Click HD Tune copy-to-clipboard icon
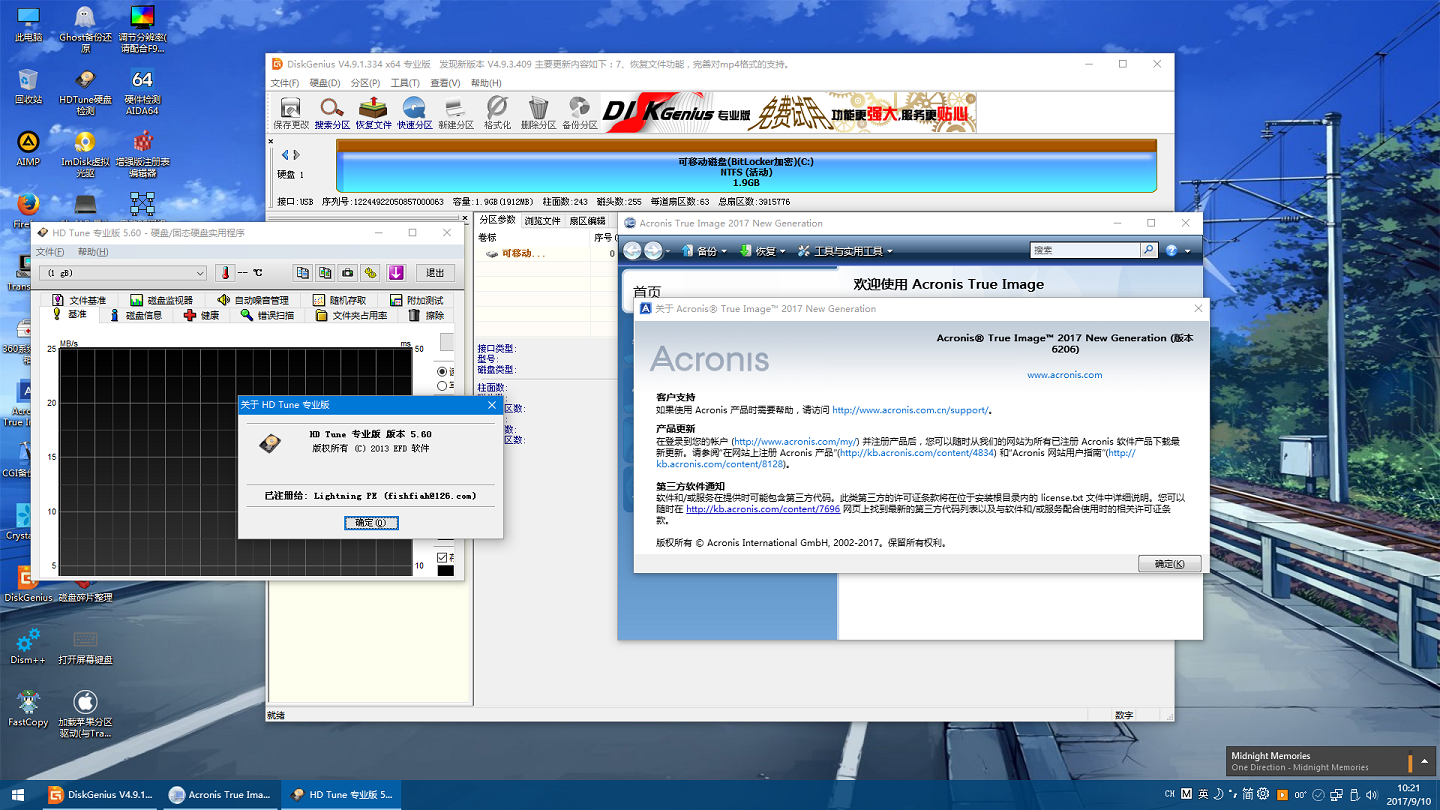This screenshot has width=1440, height=810. (x=303, y=273)
